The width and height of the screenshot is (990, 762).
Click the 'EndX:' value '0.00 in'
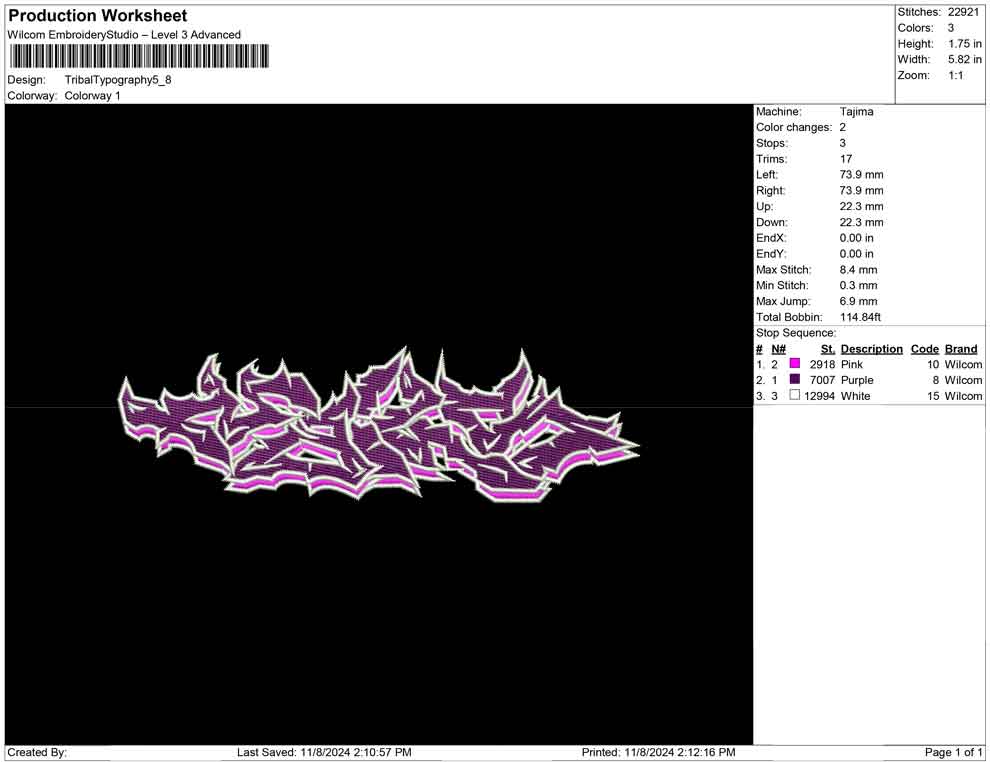857,238
